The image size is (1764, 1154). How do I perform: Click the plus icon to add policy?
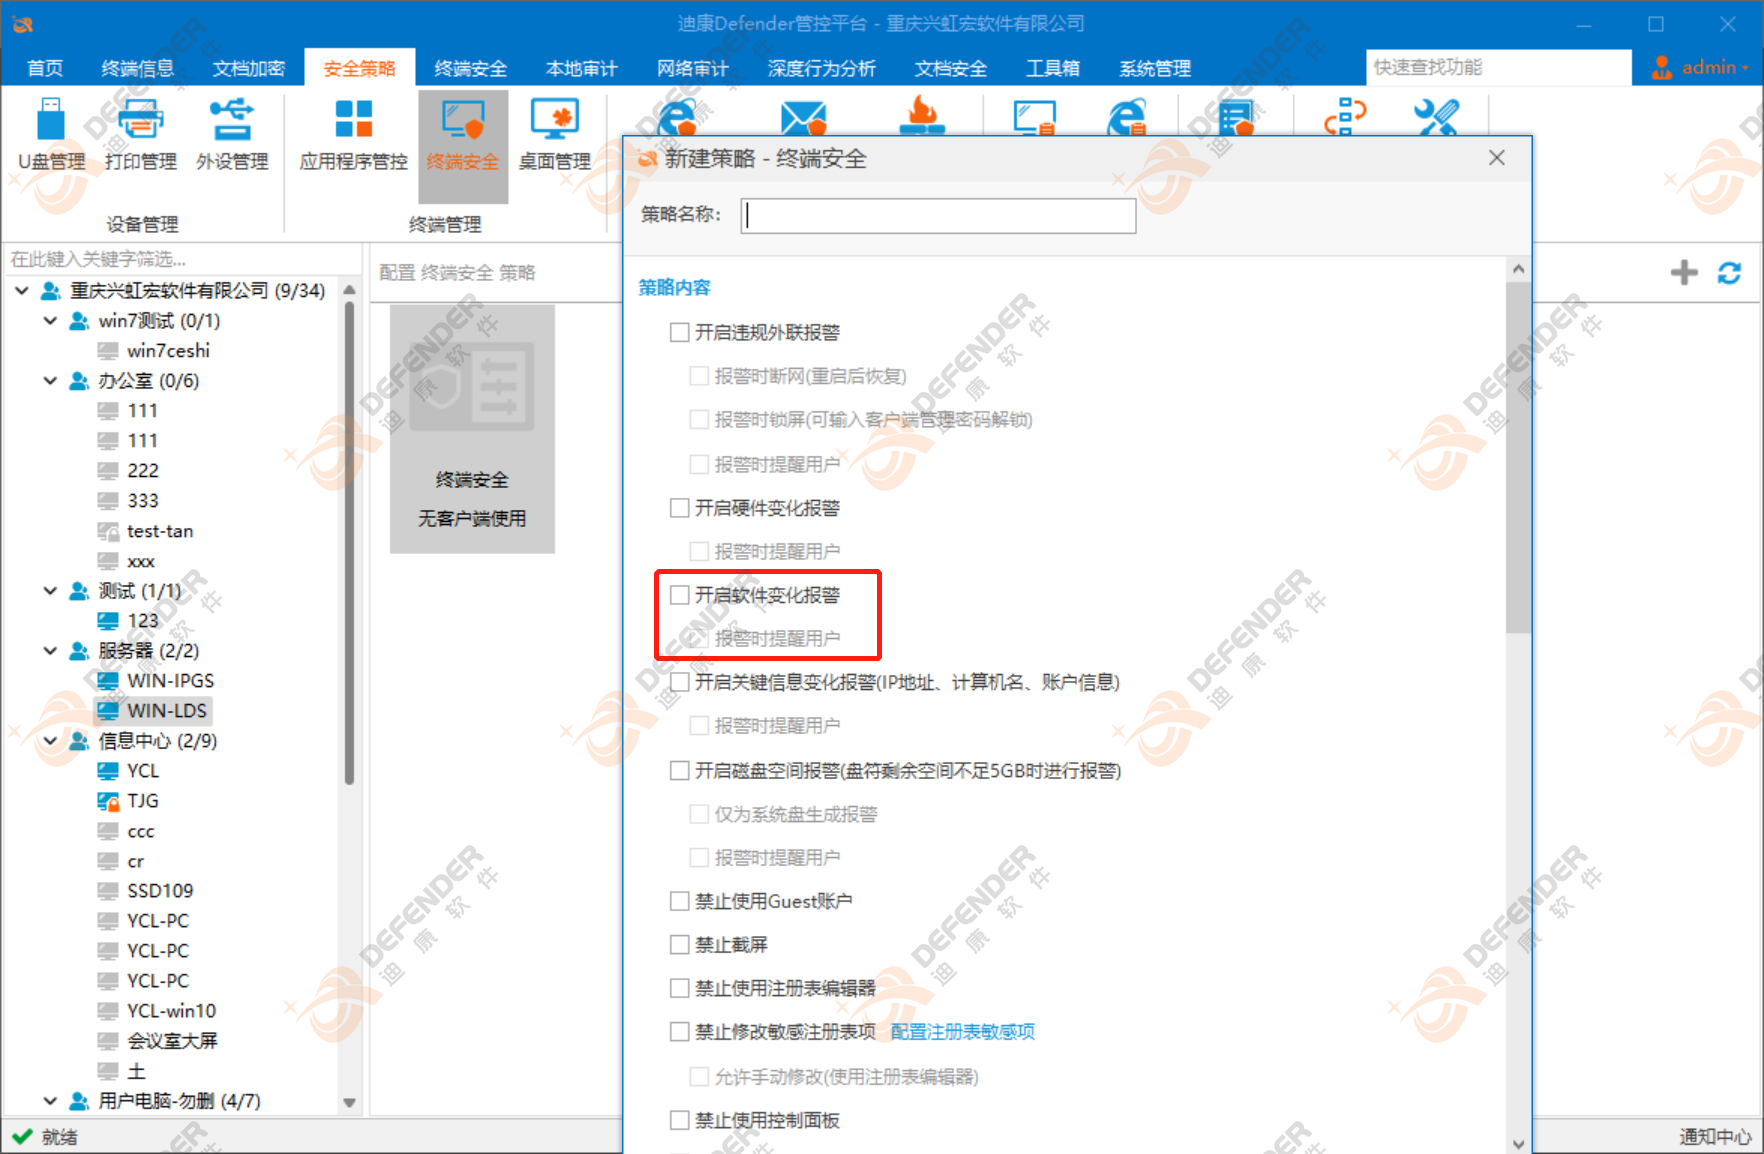(1684, 272)
